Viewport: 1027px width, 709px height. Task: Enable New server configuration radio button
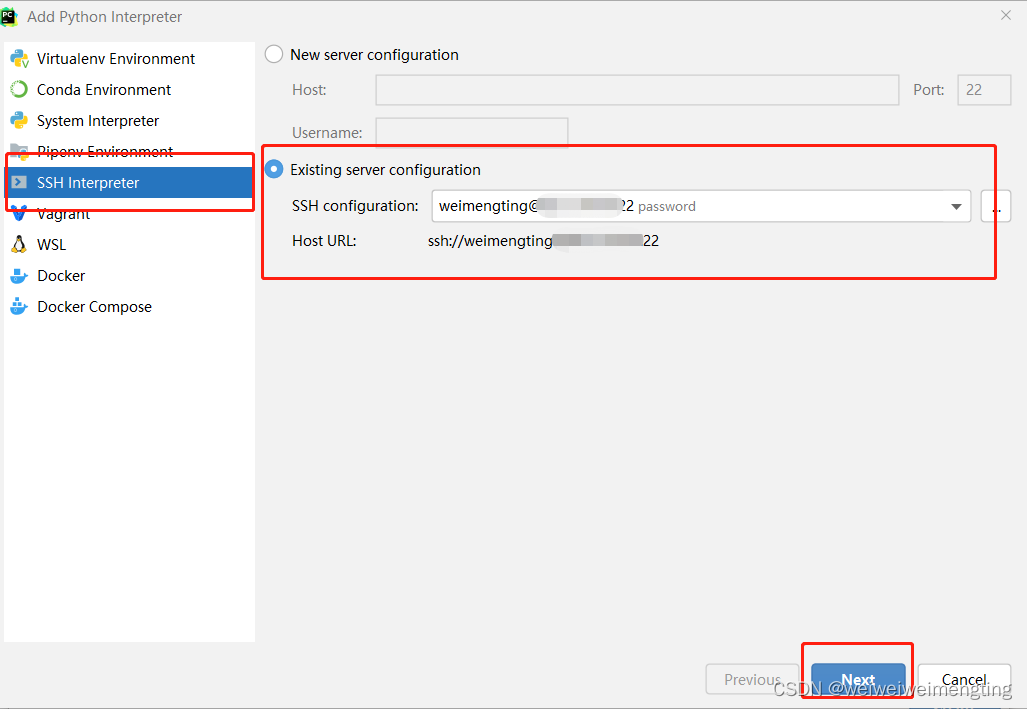tap(274, 54)
